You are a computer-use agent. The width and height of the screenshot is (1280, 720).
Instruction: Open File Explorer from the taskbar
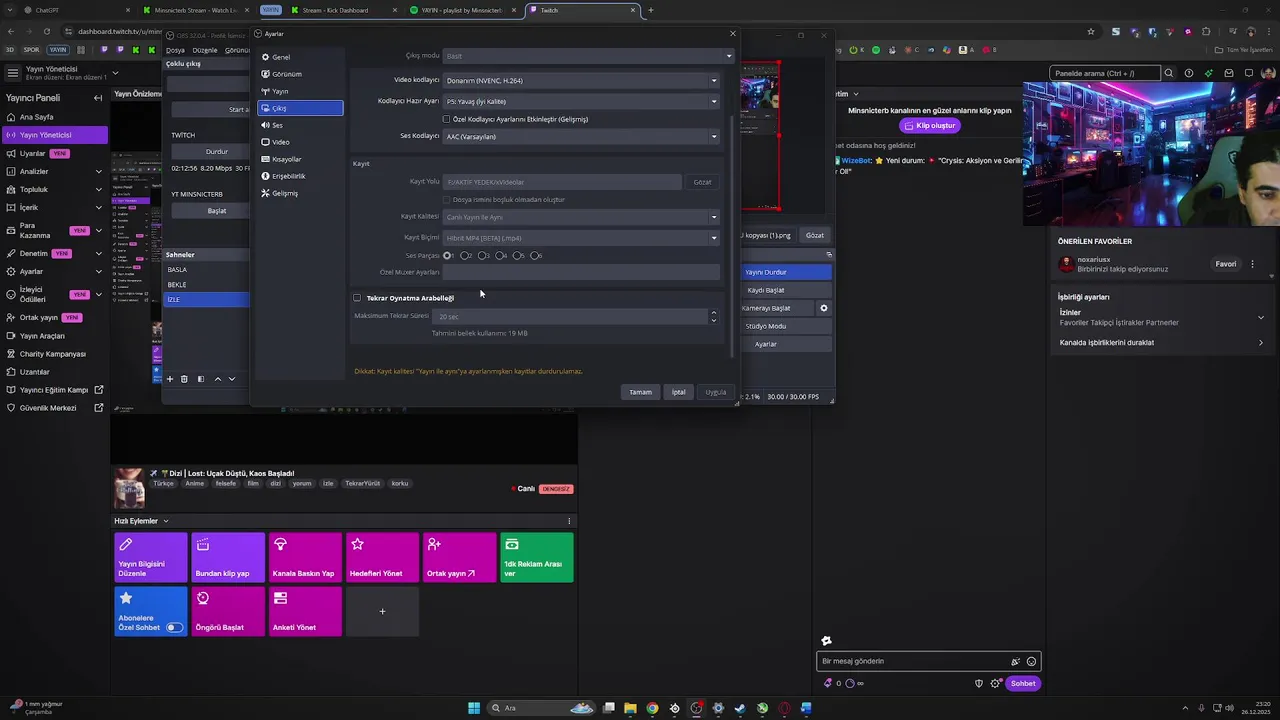630,708
